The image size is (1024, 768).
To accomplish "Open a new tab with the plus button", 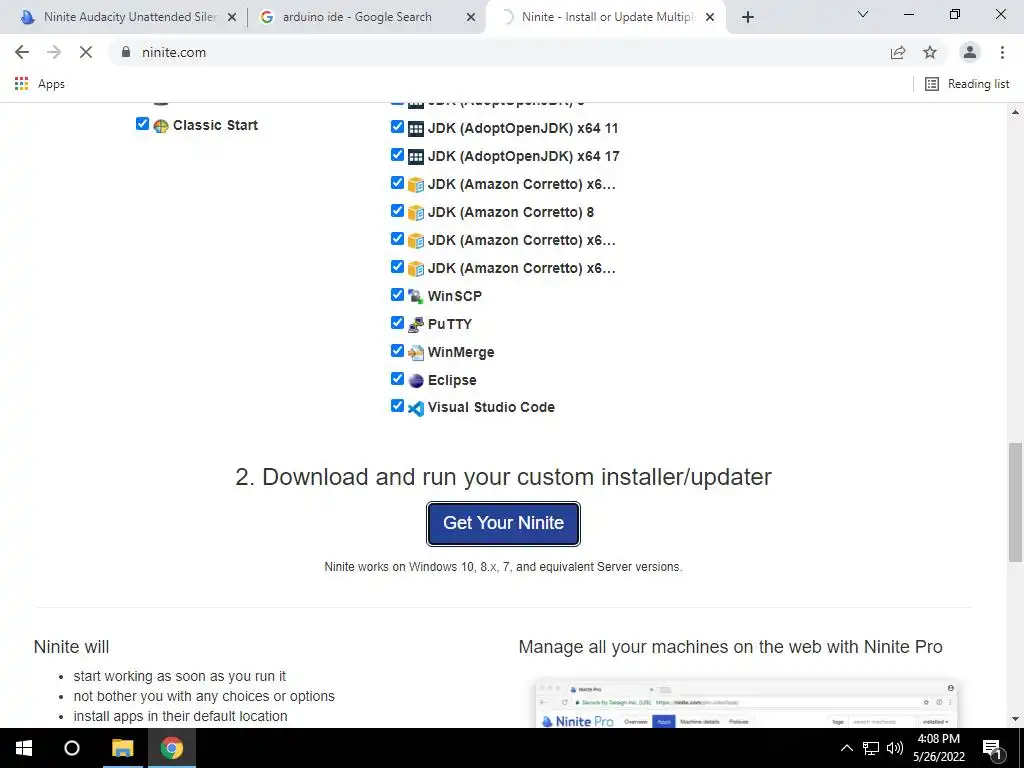I will (748, 18).
